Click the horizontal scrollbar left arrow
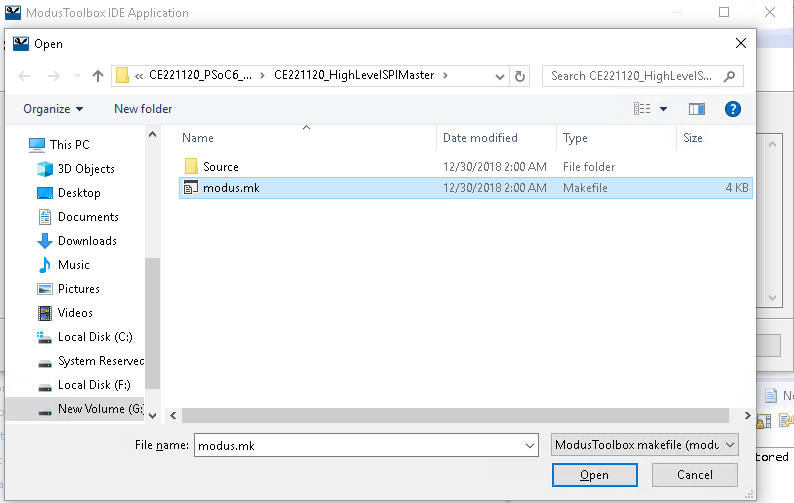Viewport: 794px width, 503px height. (x=173, y=415)
